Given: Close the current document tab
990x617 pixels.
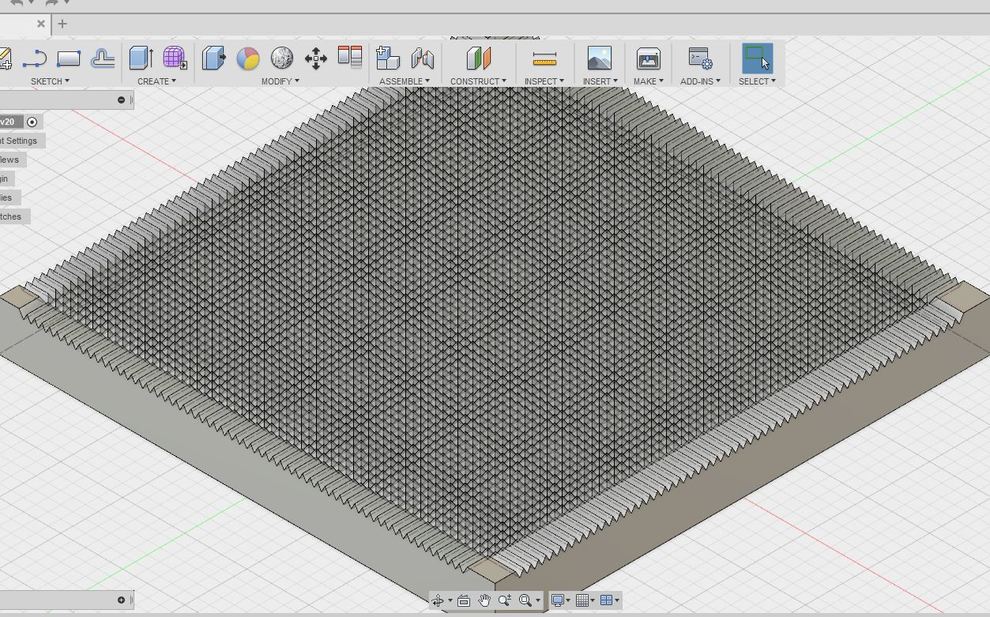Looking at the screenshot, I should coord(41,24).
